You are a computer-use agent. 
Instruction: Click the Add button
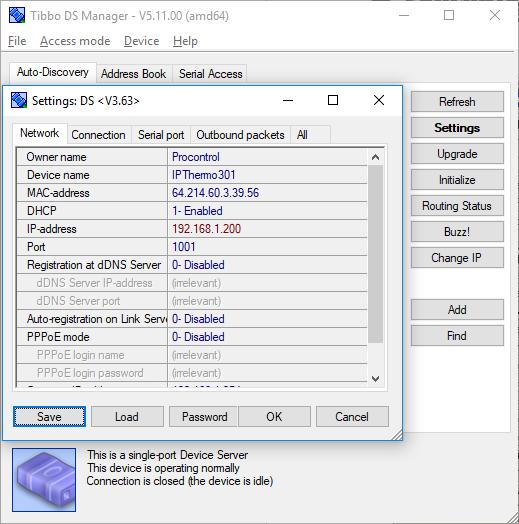pos(457,310)
